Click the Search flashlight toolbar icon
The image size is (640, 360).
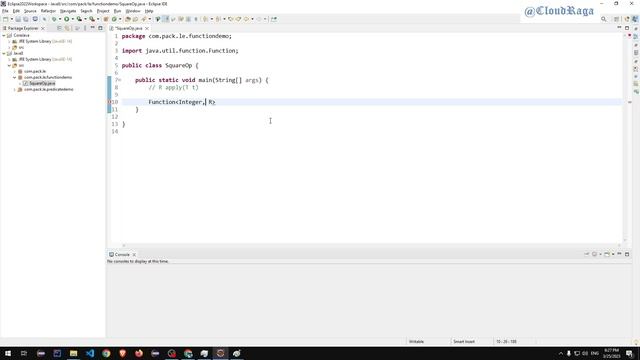(x=144, y=19)
